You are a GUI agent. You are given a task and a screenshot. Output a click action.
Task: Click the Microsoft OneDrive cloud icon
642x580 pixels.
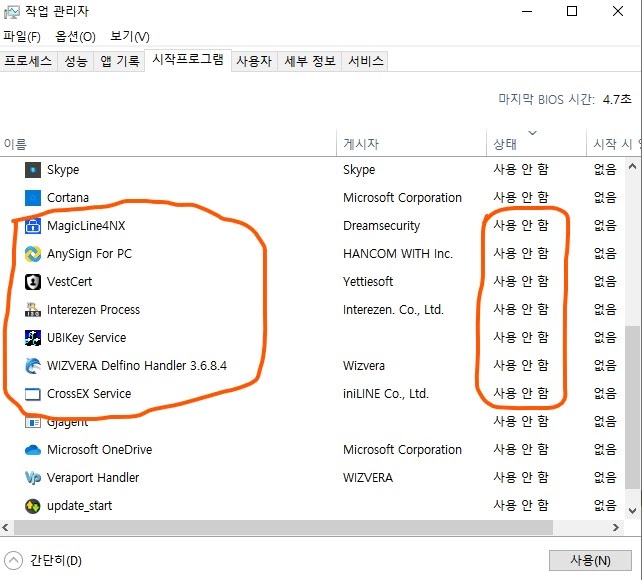click(33, 450)
